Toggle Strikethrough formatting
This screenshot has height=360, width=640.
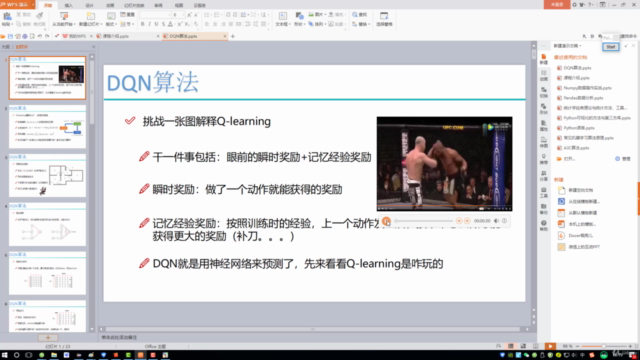point(163,24)
